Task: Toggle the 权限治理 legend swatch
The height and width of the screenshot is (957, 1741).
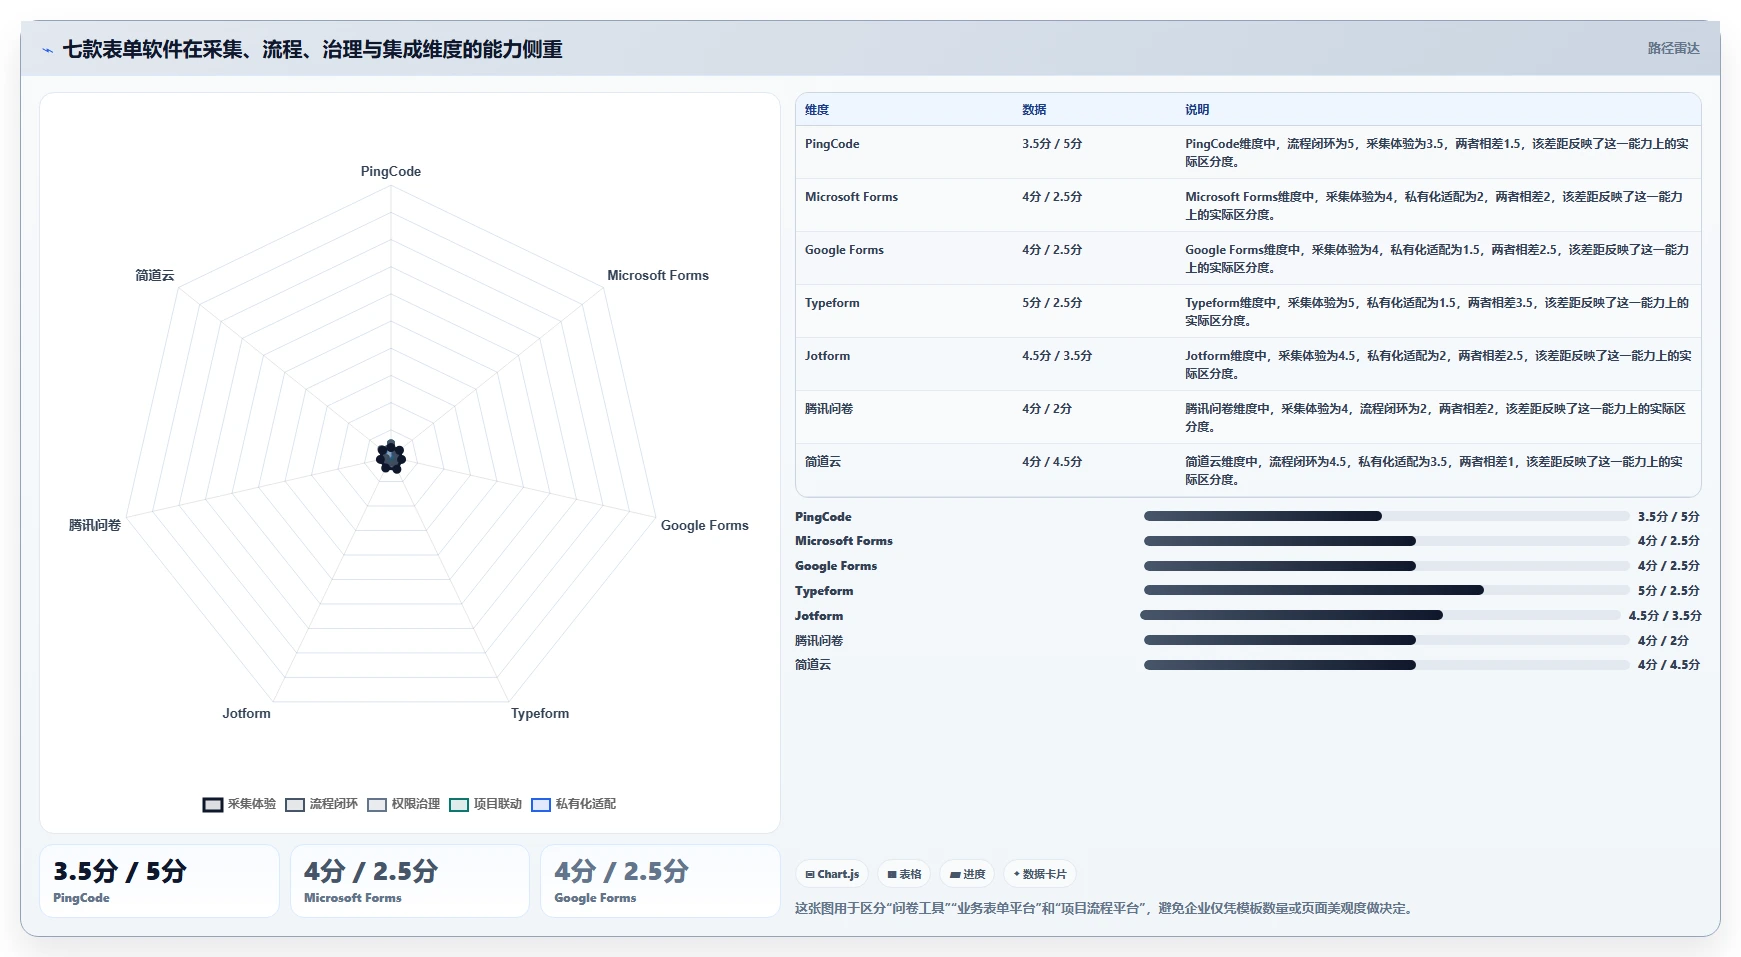Action: coord(377,805)
